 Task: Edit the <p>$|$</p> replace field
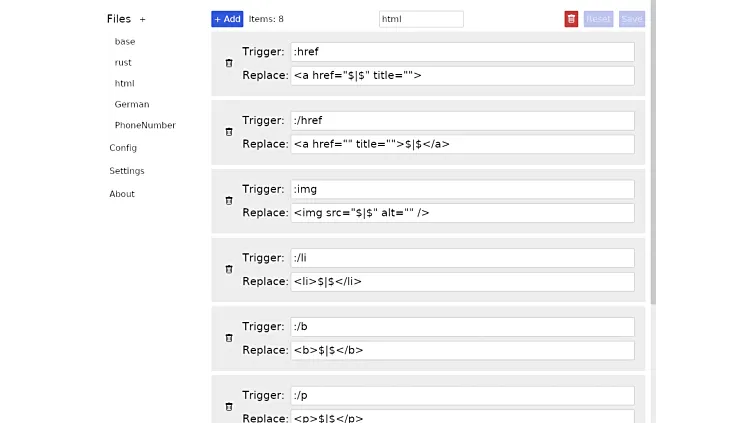coord(462,417)
